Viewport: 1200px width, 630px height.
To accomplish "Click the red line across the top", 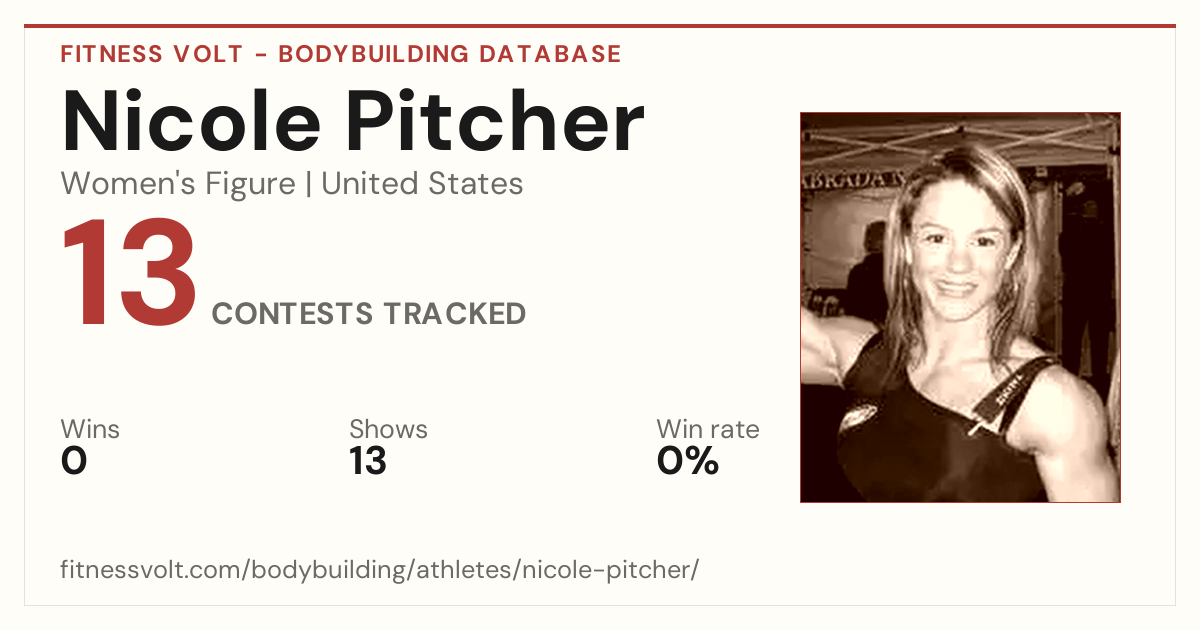I will (600, 26).
